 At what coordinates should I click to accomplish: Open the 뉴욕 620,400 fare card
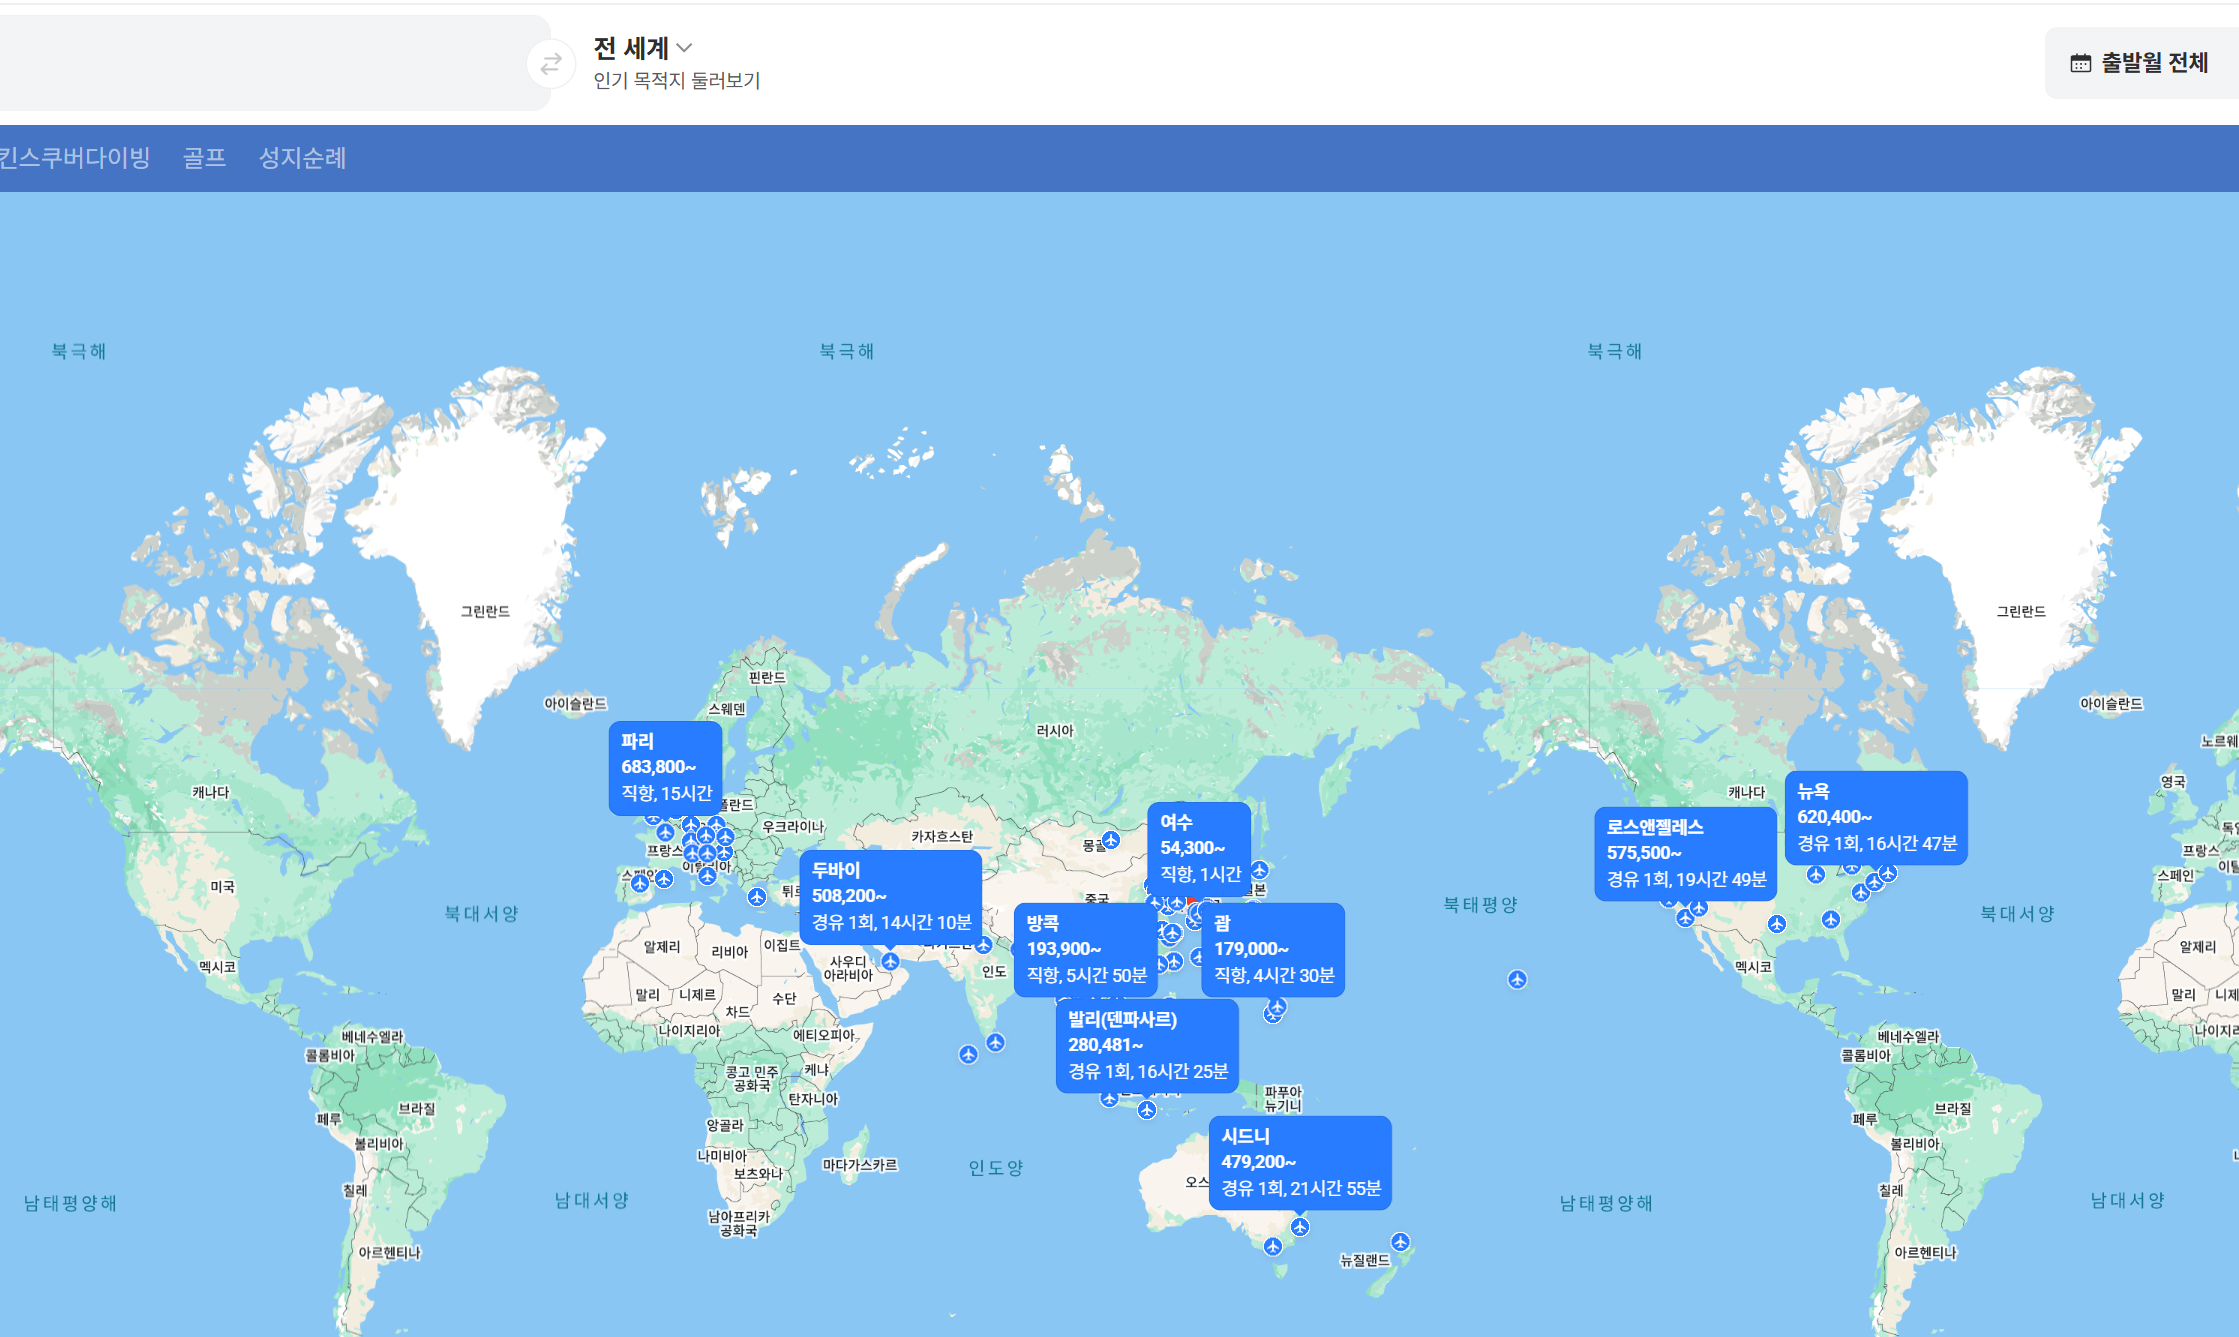coord(1875,817)
